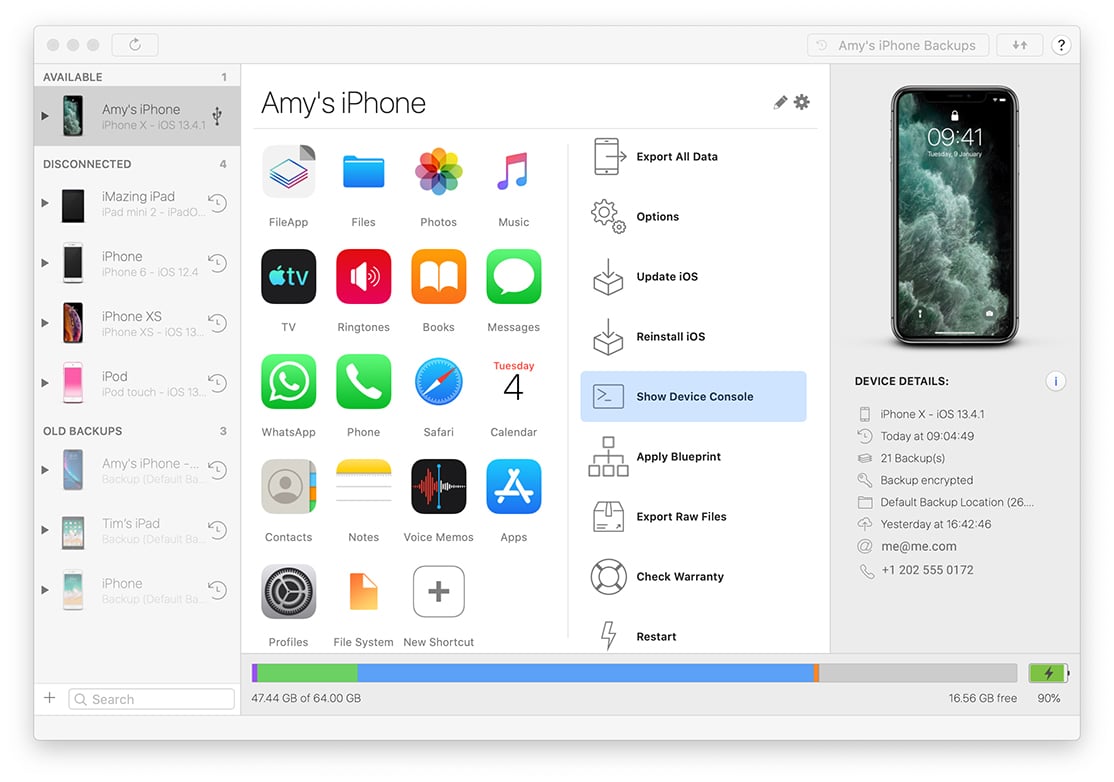
Task: Open the Books icon
Action: pyautogui.click(x=438, y=277)
